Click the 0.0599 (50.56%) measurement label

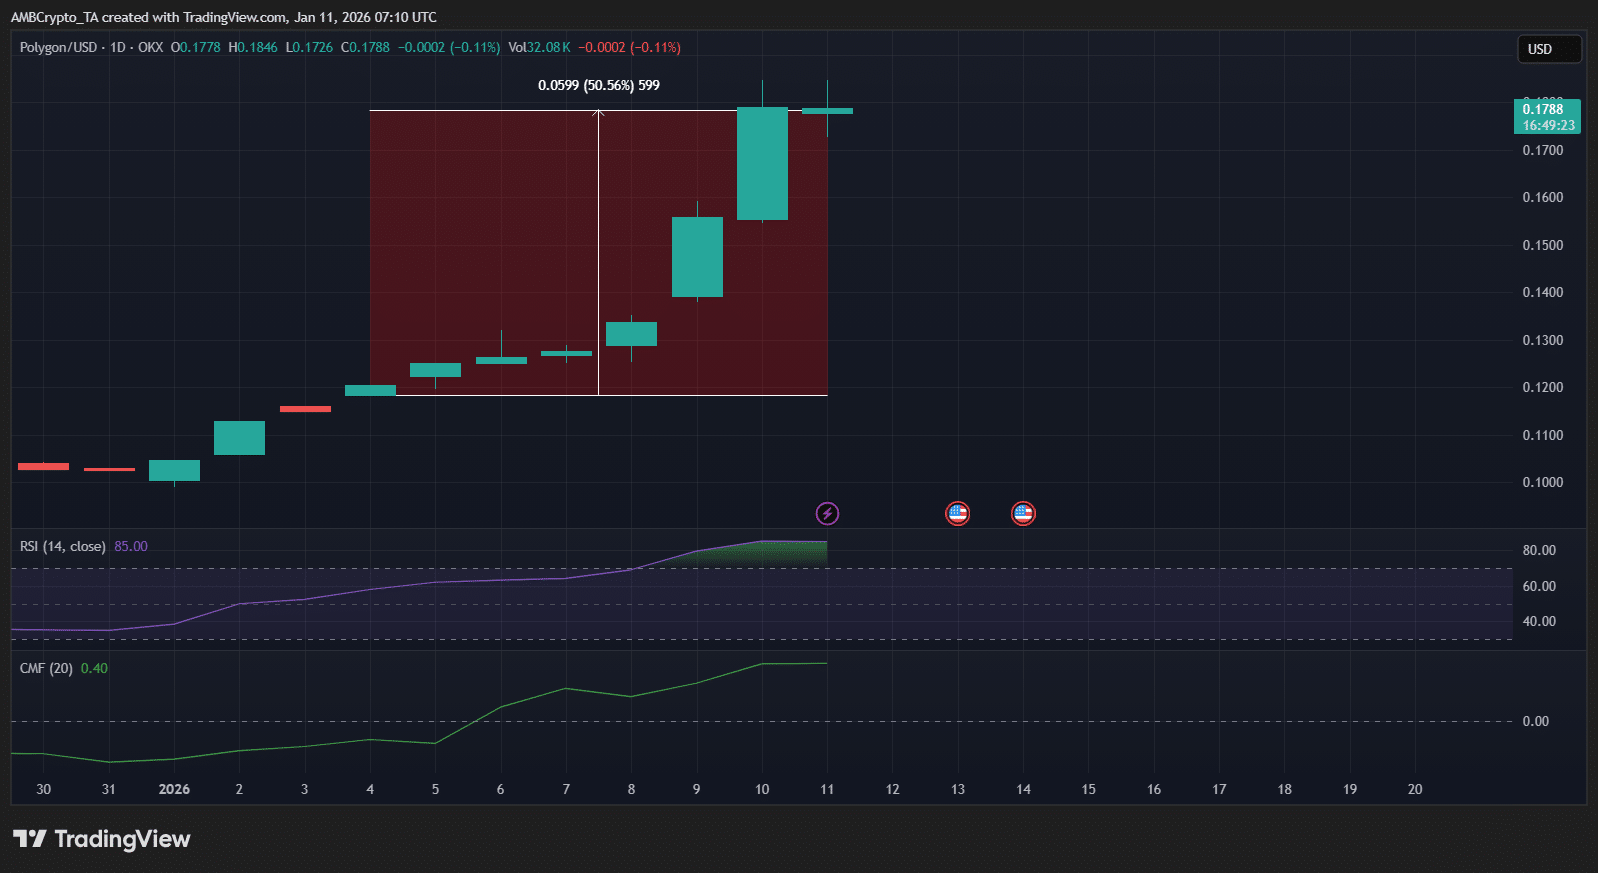click(598, 85)
